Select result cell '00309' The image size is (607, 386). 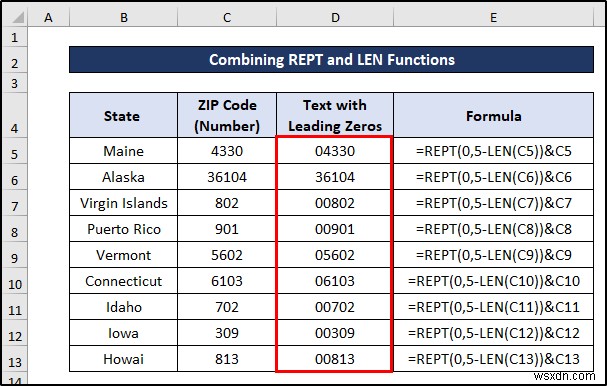(335, 333)
